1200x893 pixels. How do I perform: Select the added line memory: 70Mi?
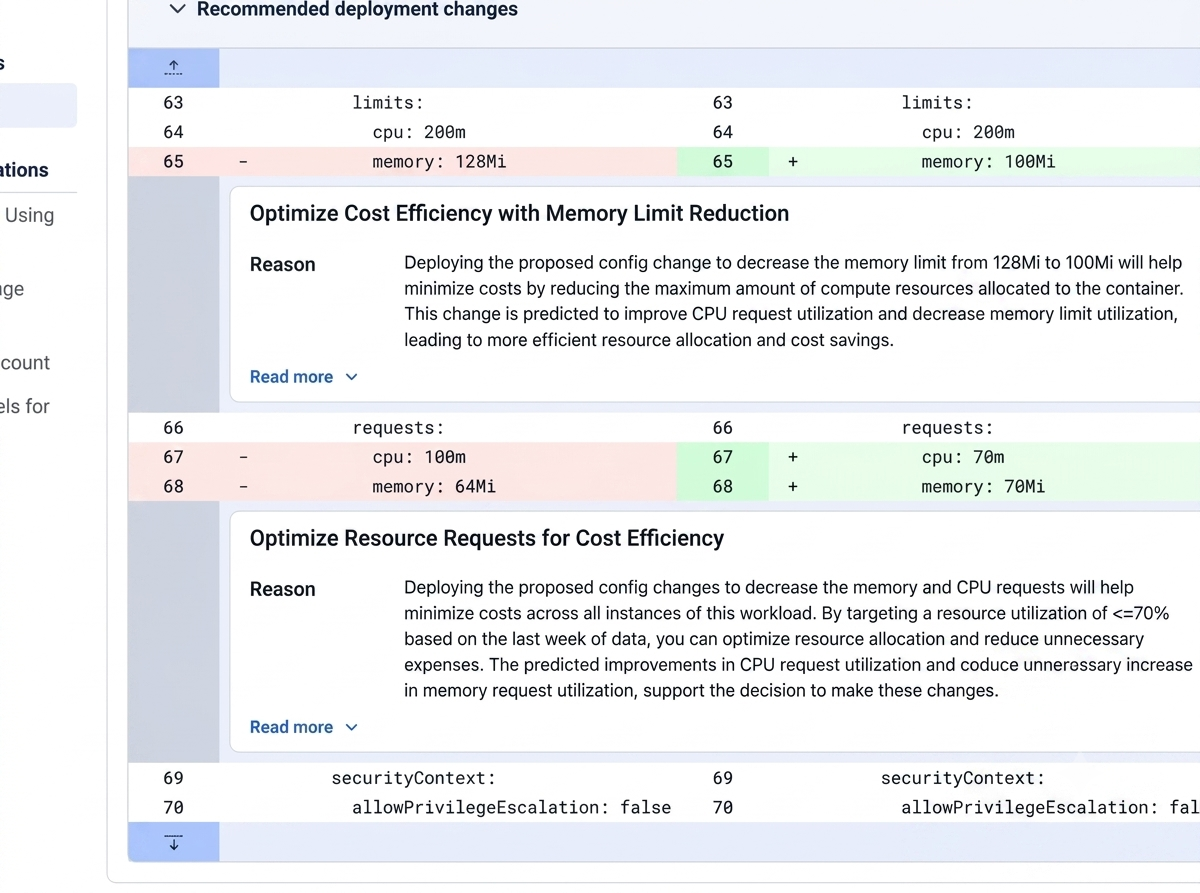(x=983, y=487)
